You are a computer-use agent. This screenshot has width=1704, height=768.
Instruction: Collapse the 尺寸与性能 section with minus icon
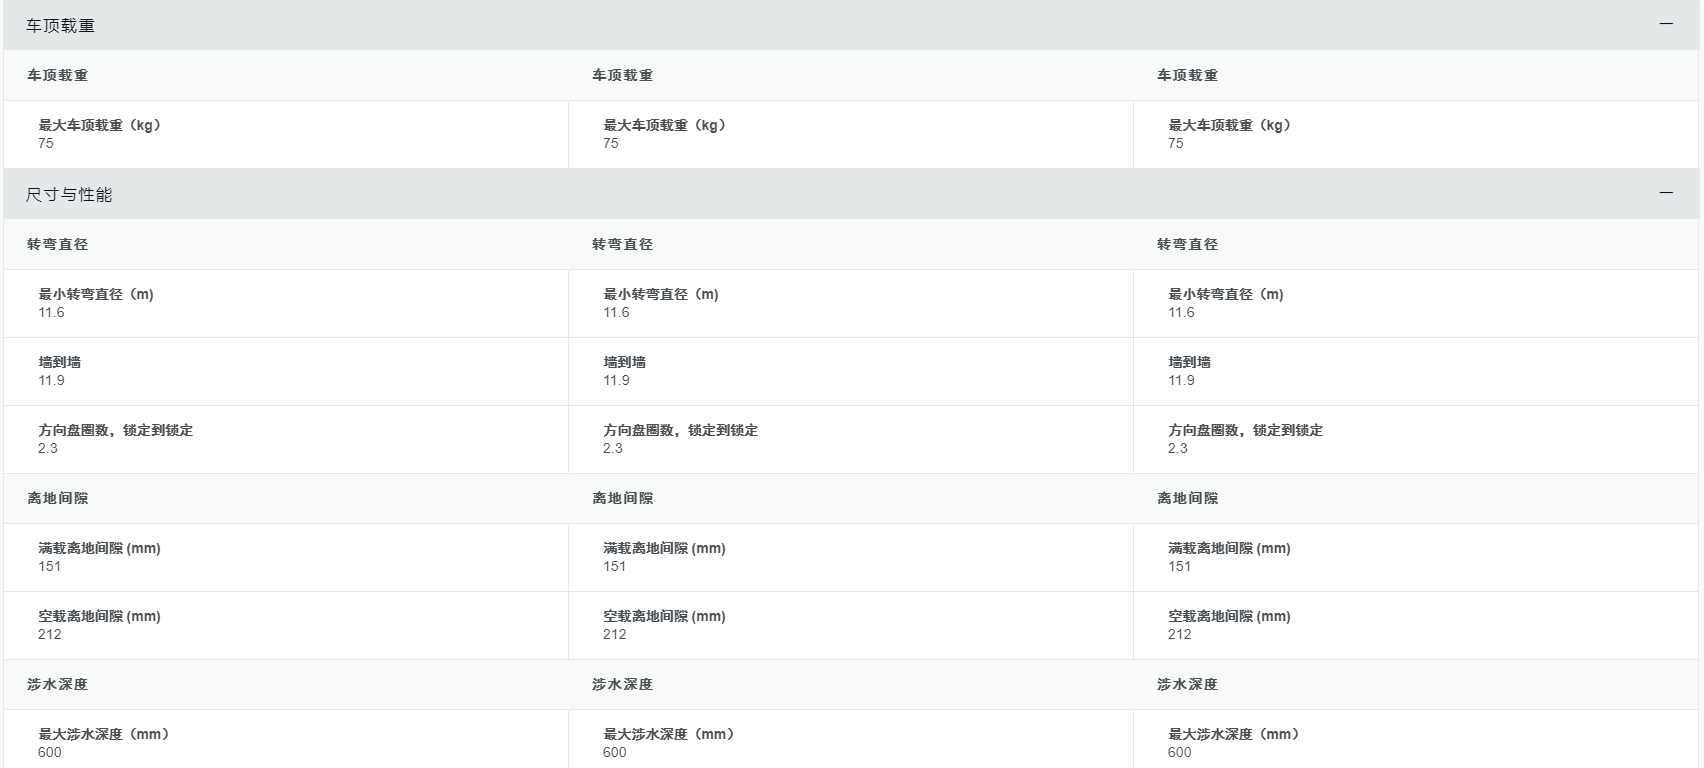[1666, 193]
